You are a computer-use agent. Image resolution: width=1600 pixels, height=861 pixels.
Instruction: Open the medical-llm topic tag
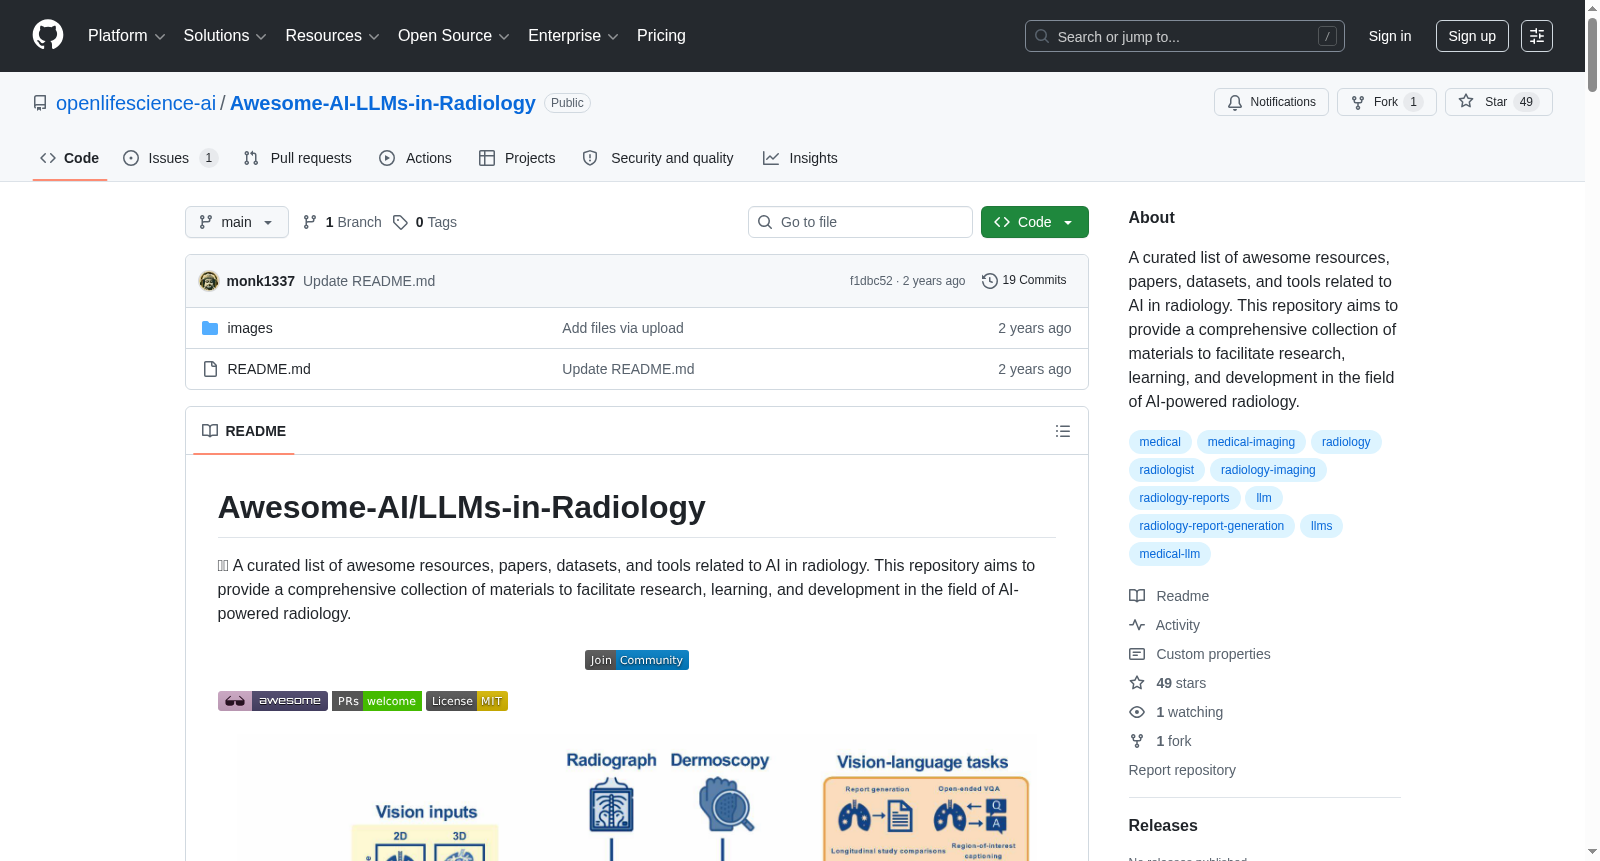[1170, 554]
